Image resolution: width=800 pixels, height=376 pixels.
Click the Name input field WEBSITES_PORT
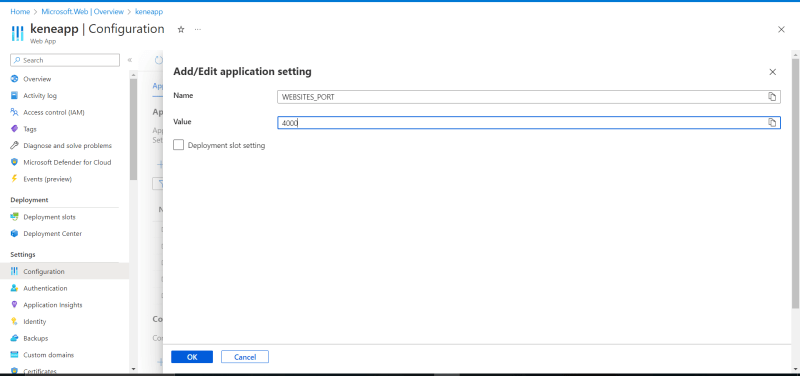coord(529,97)
